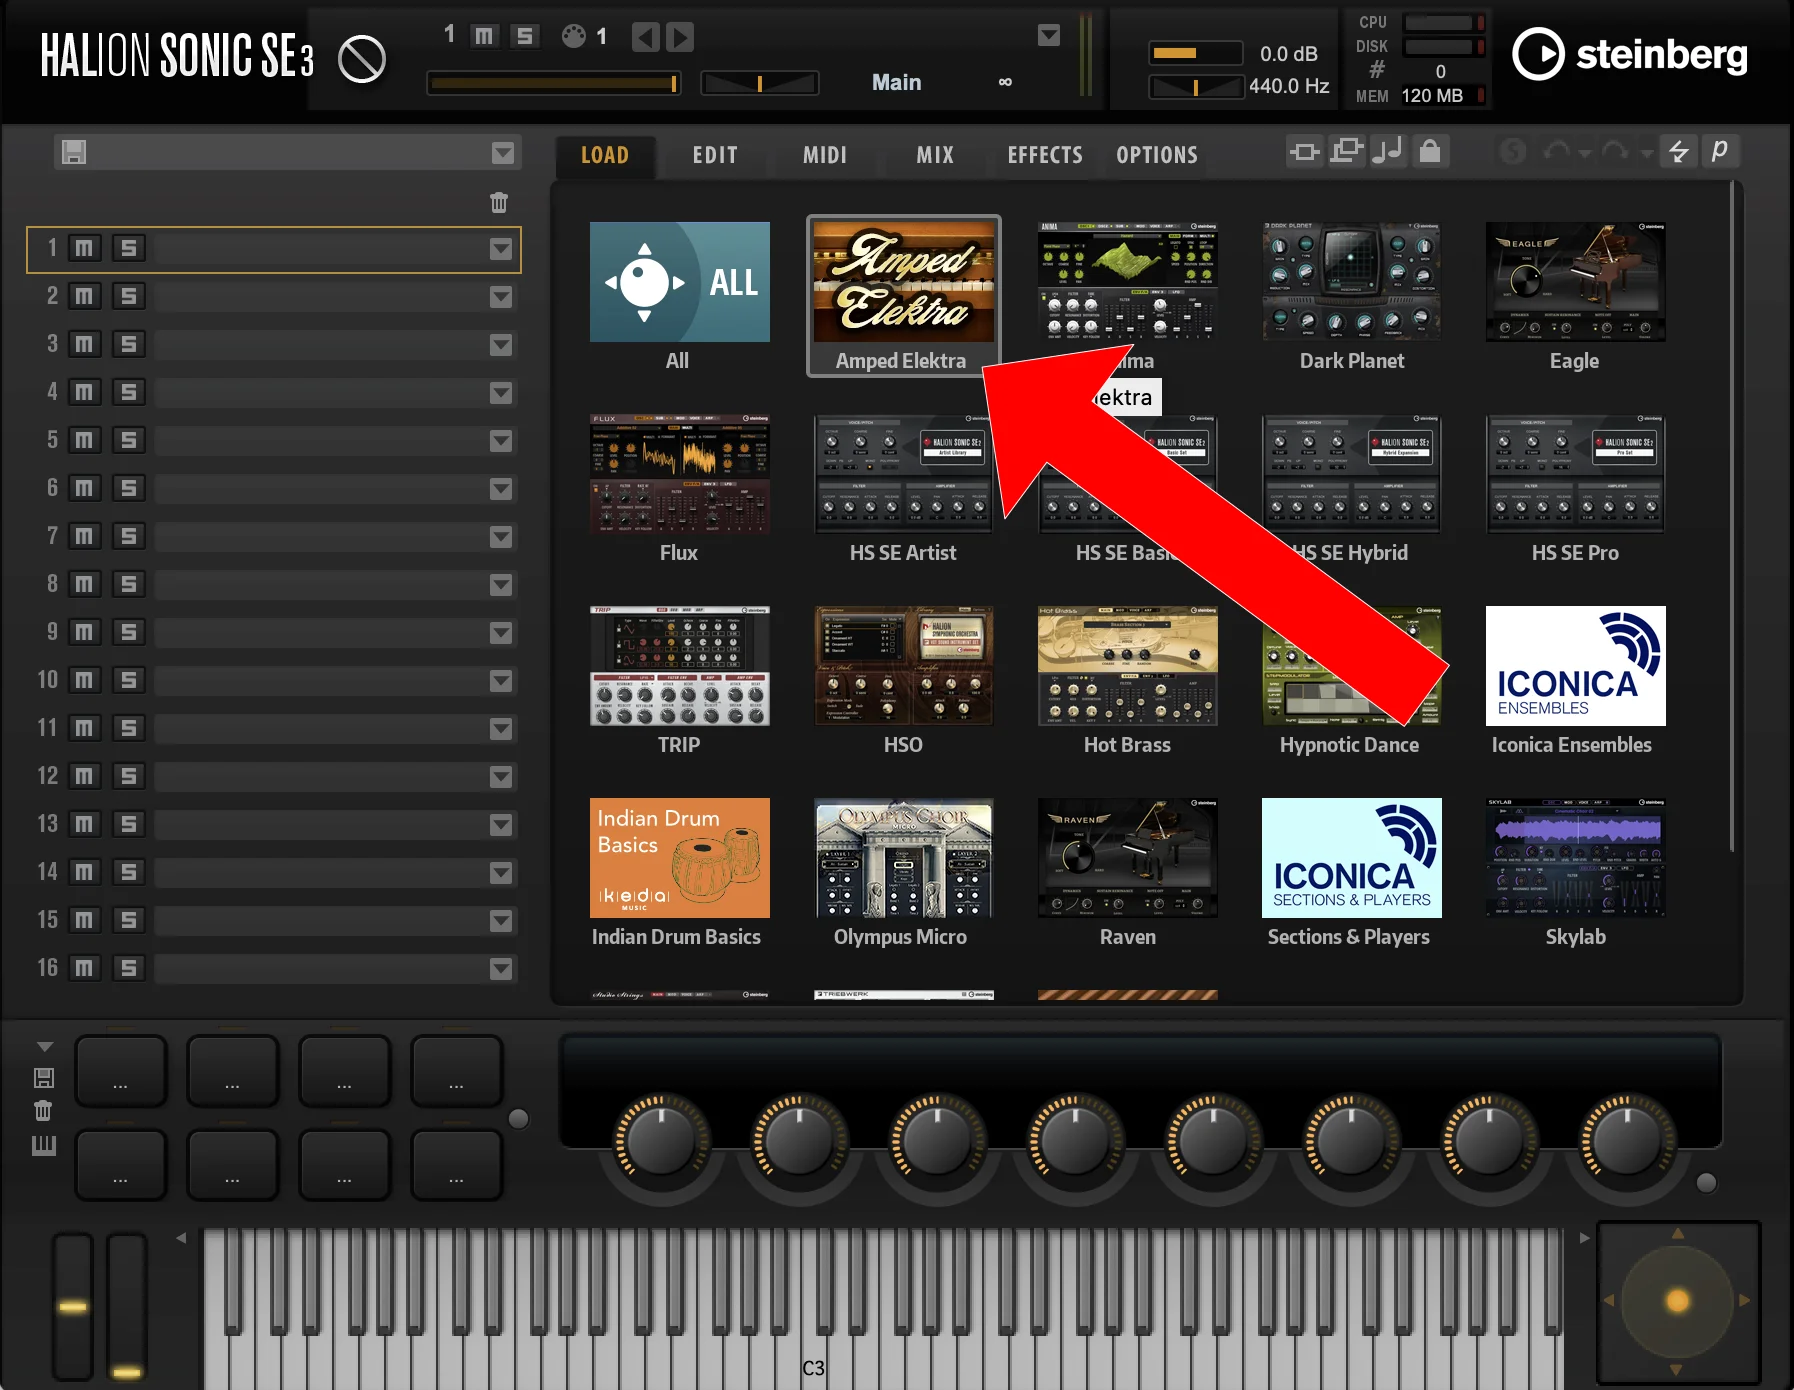Click the lock icon in the toolbar
Screen dimensions: 1794x1390
pos(1431,151)
